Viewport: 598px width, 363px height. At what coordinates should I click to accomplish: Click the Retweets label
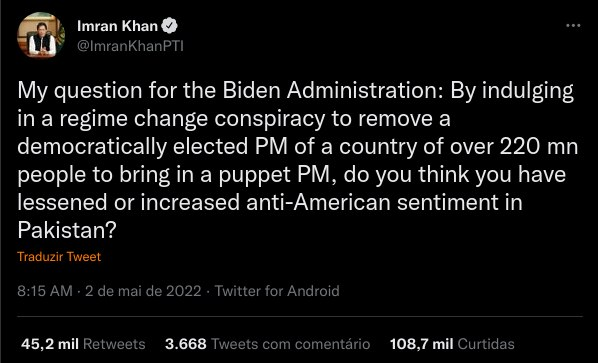coord(114,344)
